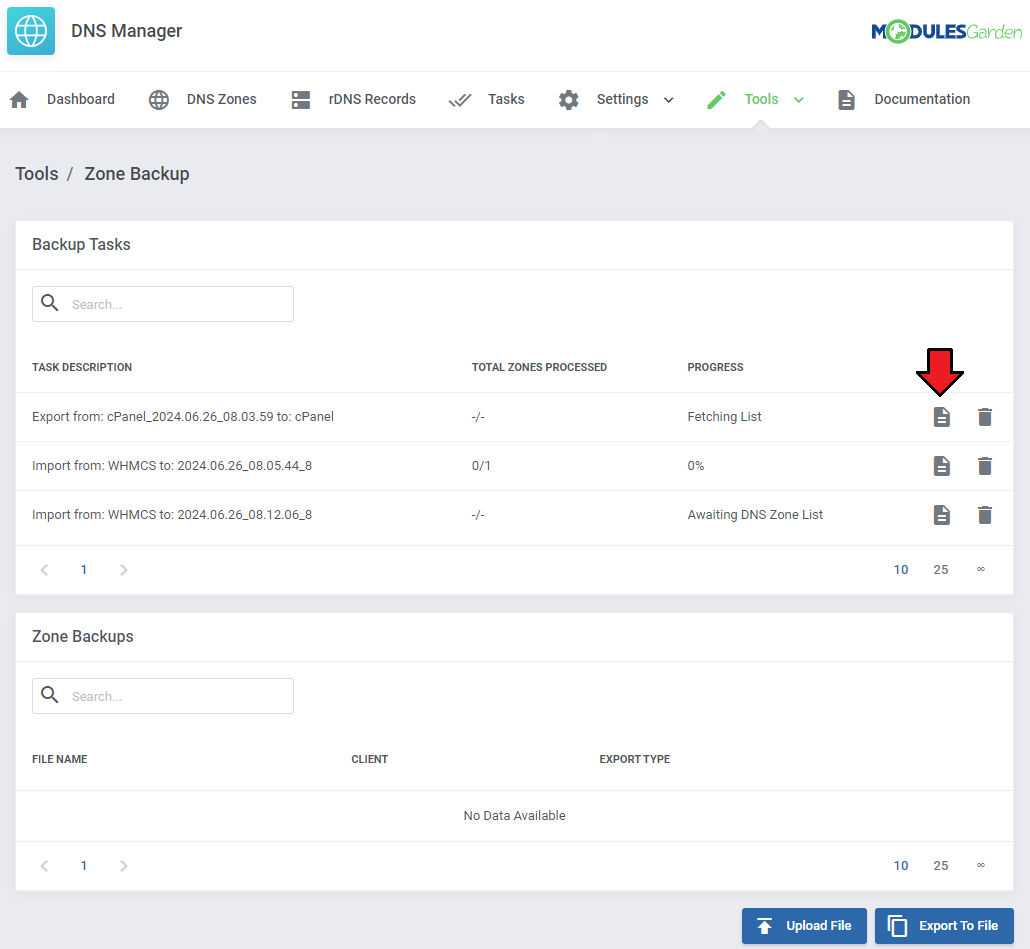Image resolution: width=1030 pixels, height=949 pixels.
Task: Open the Documentation menu item
Action: pyautogui.click(x=922, y=99)
